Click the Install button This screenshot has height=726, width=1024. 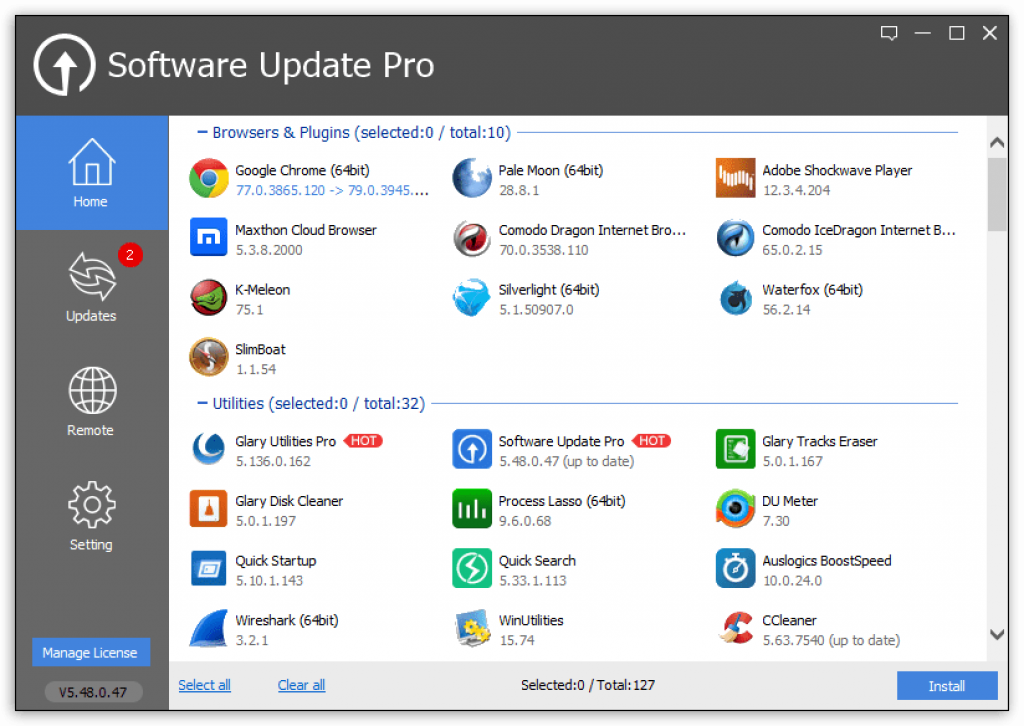[x=947, y=686]
